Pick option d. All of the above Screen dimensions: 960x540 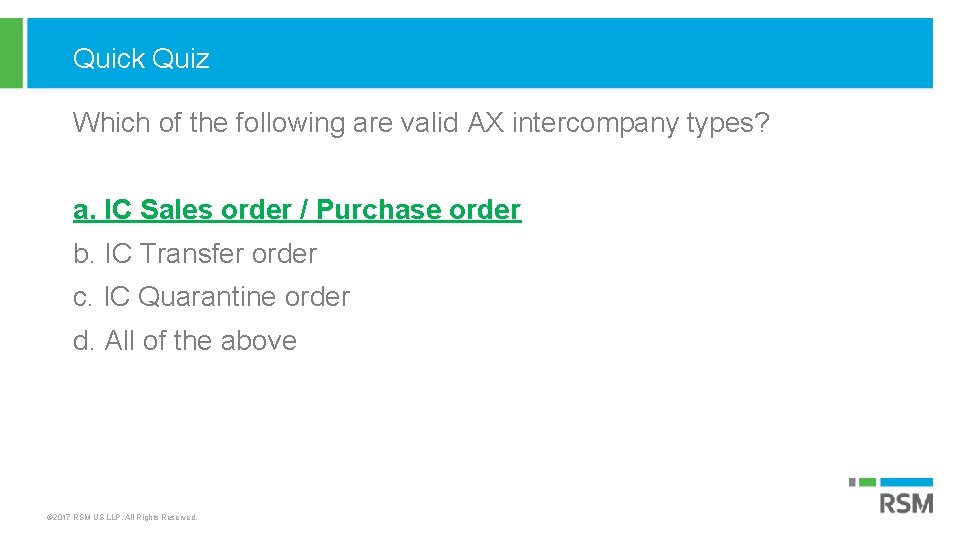[x=185, y=340]
